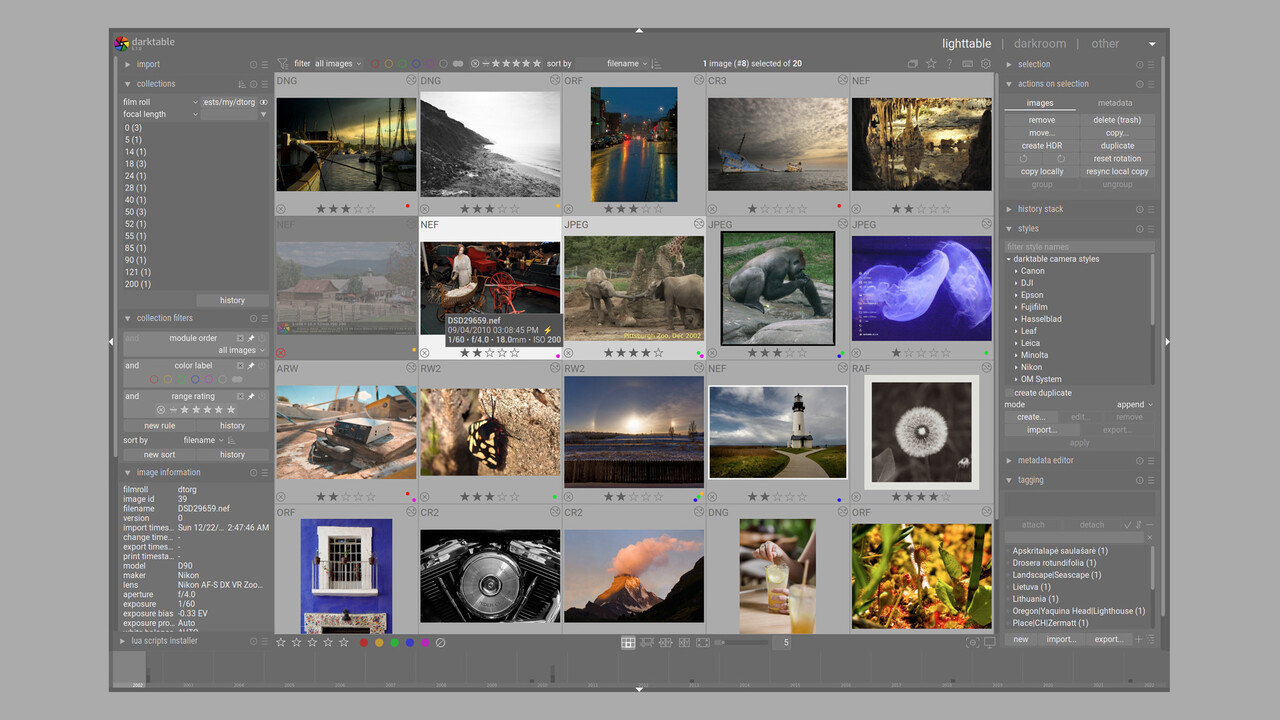Open darktable preferences with the gear icon
The image size is (1280, 720).
985,63
